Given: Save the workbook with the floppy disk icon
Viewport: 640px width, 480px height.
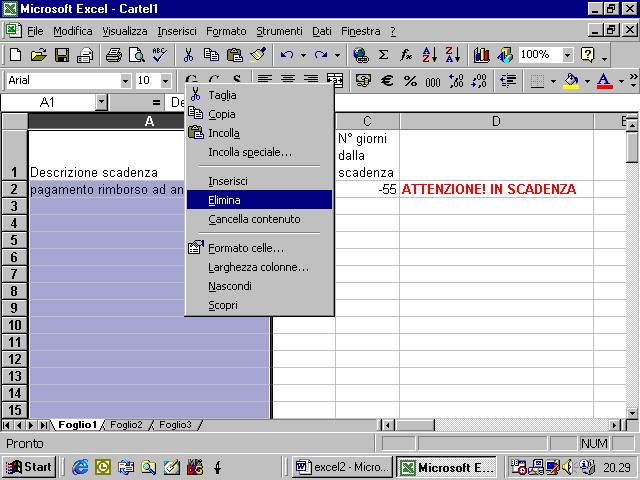Looking at the screenshot, I should pos(62,55).
